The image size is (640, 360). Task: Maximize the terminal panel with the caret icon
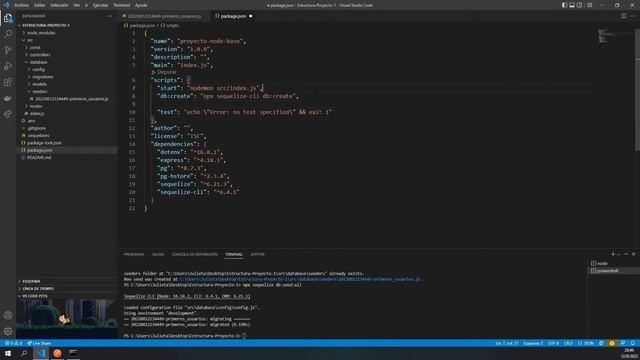pyautogui.click(x=626, y=254)
